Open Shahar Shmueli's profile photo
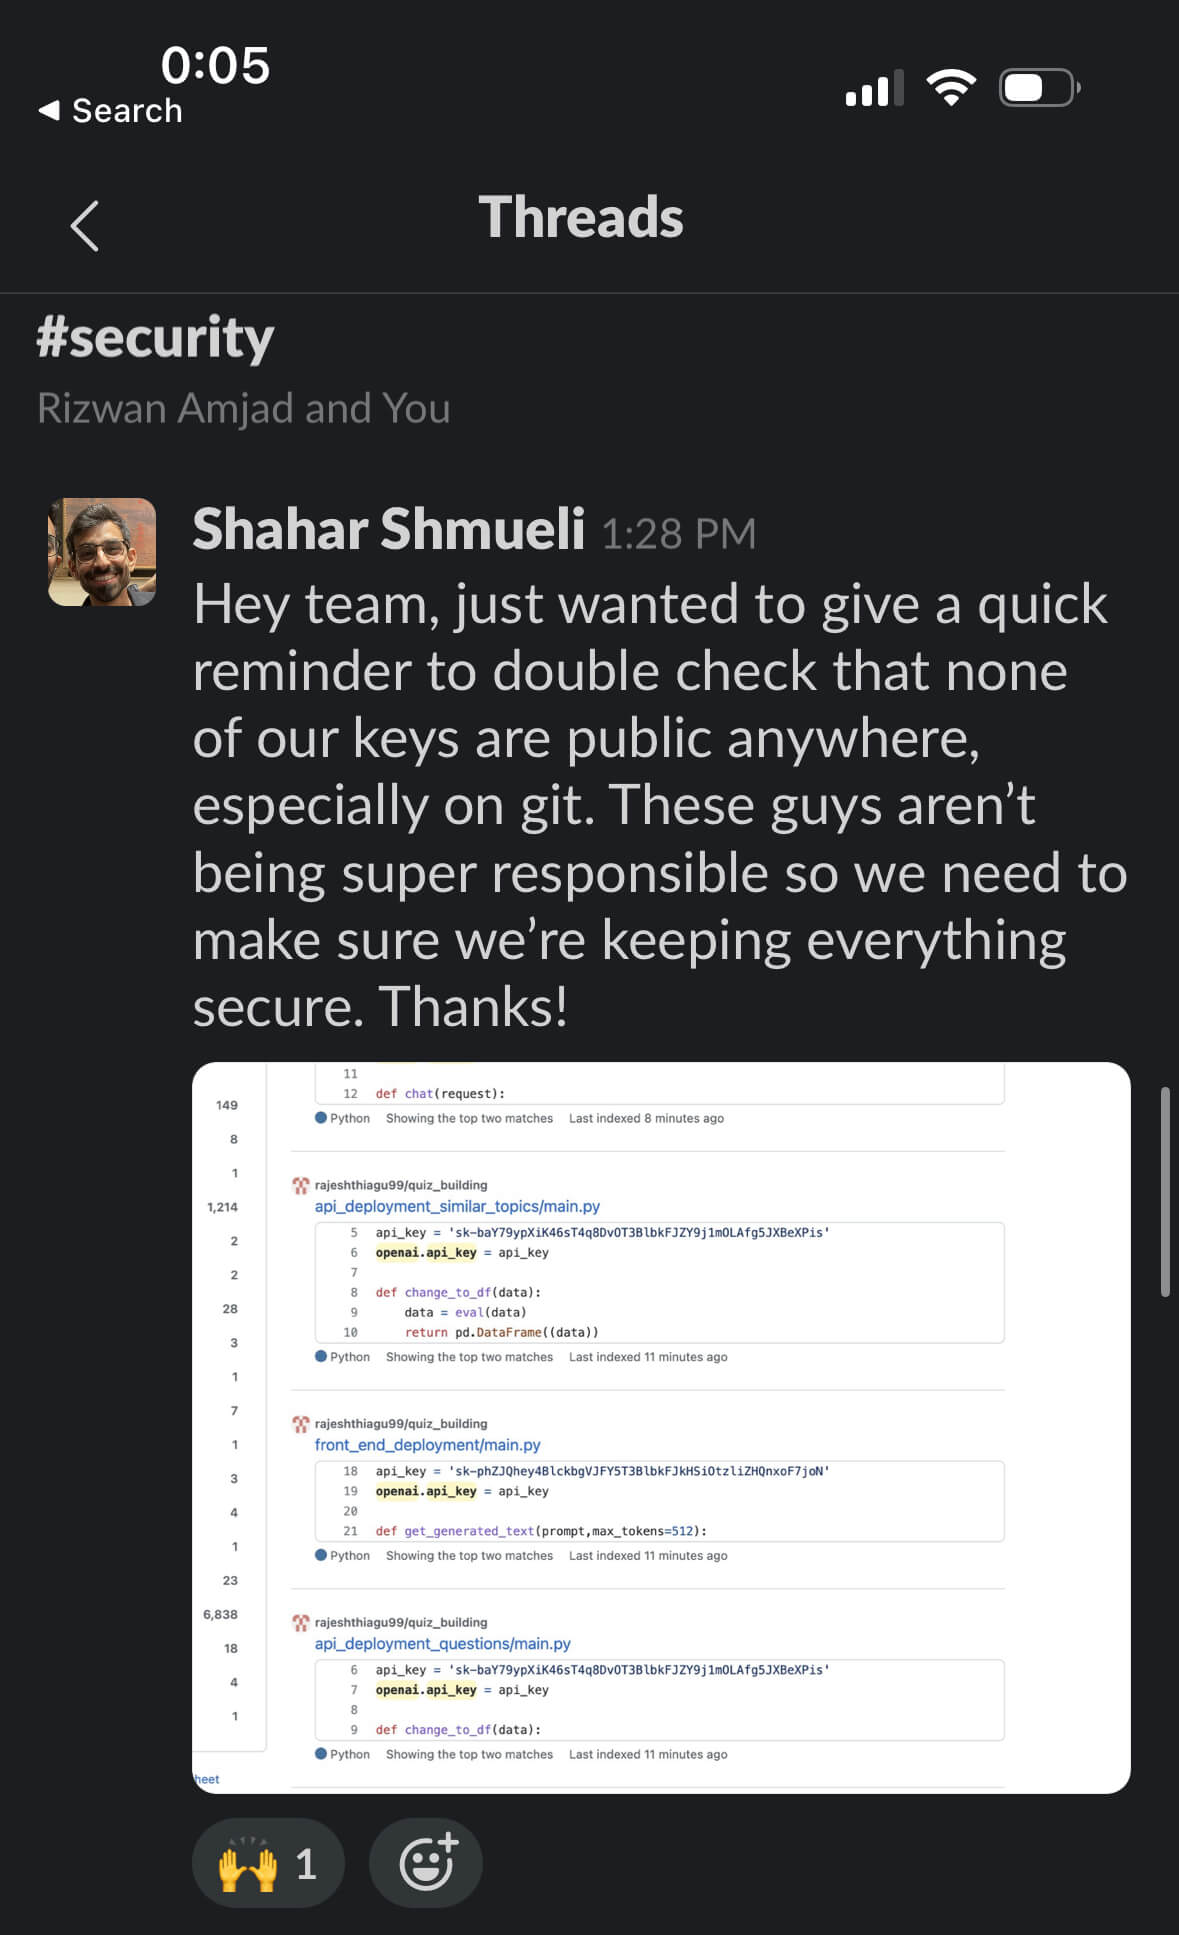 [102, 552]
